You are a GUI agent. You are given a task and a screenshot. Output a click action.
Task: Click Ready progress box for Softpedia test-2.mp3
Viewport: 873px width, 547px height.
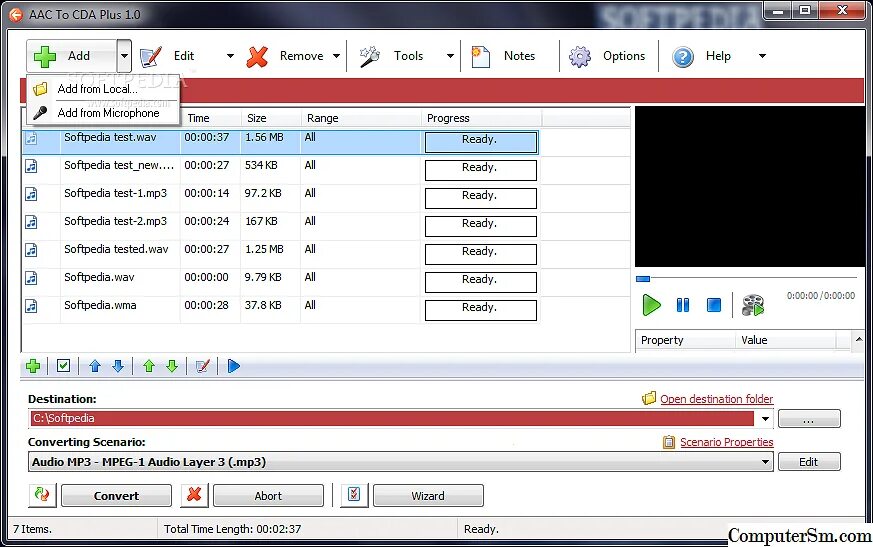tap(480, 226)
